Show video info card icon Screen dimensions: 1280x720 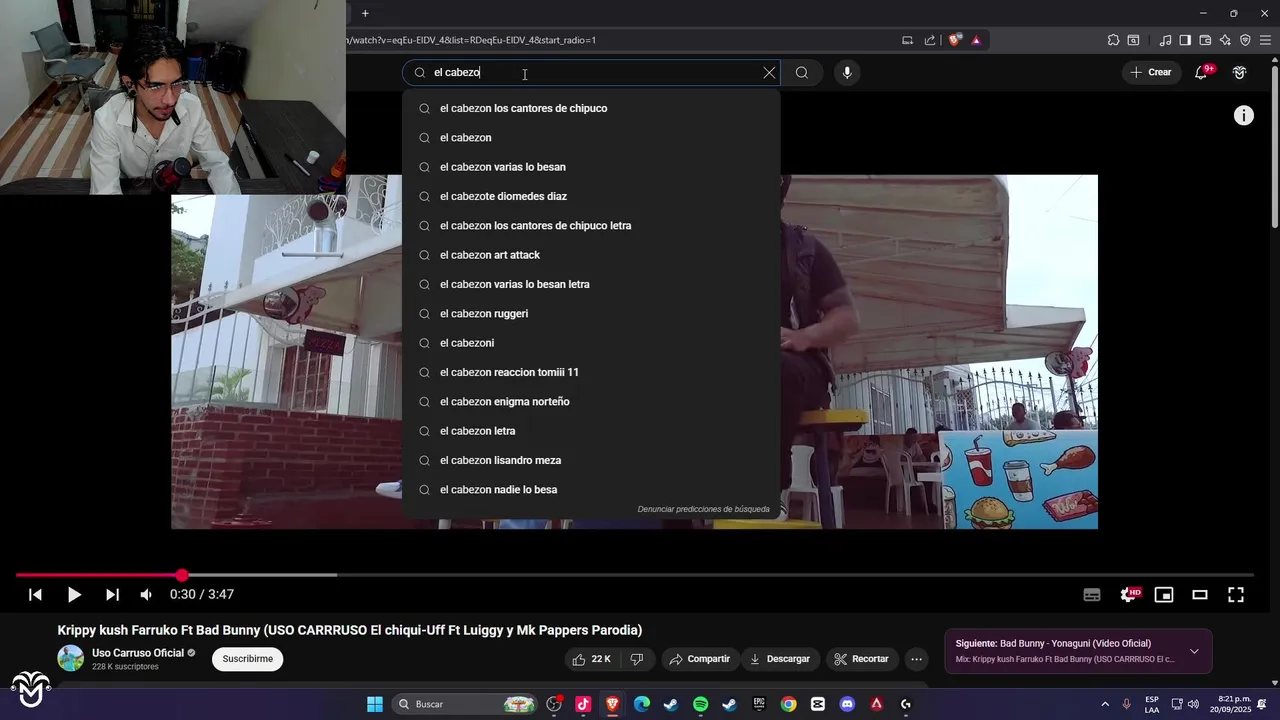click(x=1244, y=116)
